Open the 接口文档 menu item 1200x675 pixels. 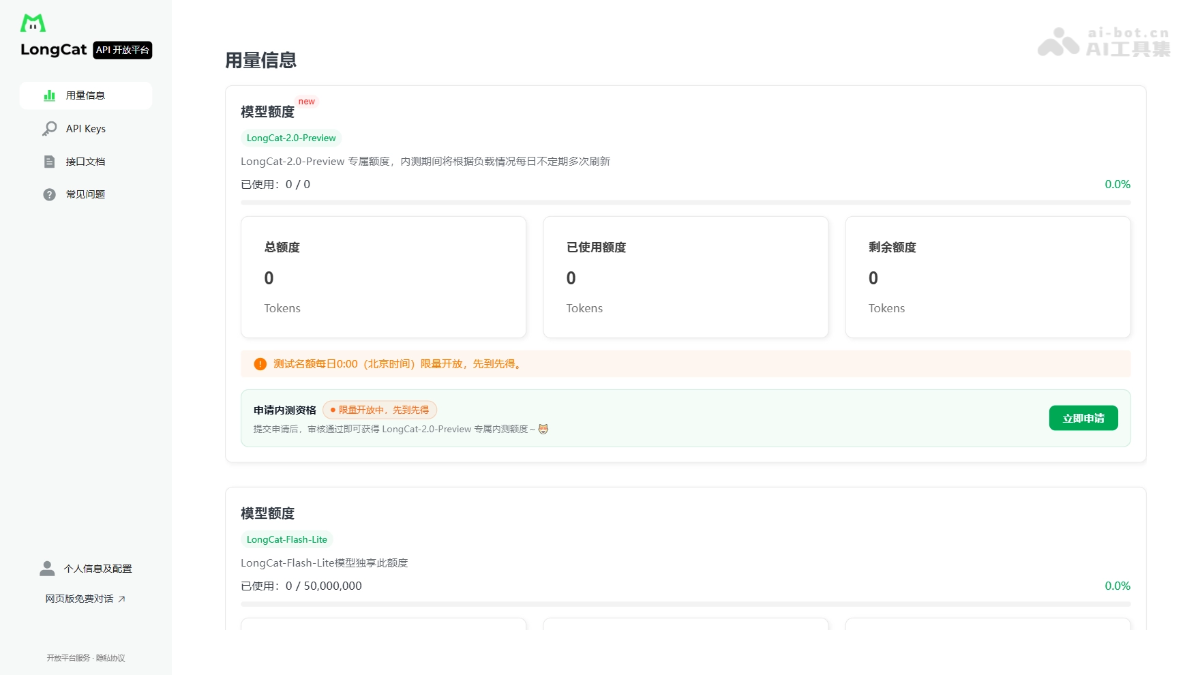tap(85, 162)
